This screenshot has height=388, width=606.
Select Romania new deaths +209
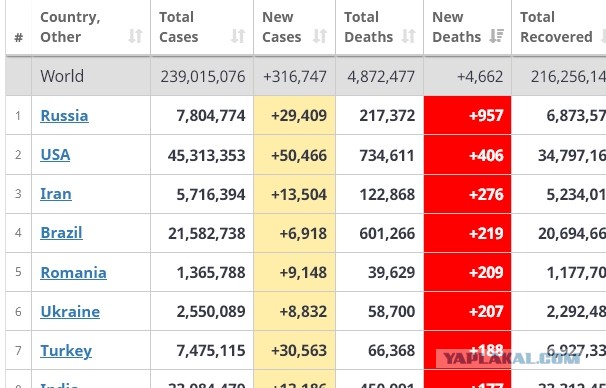tap(486, 272)
